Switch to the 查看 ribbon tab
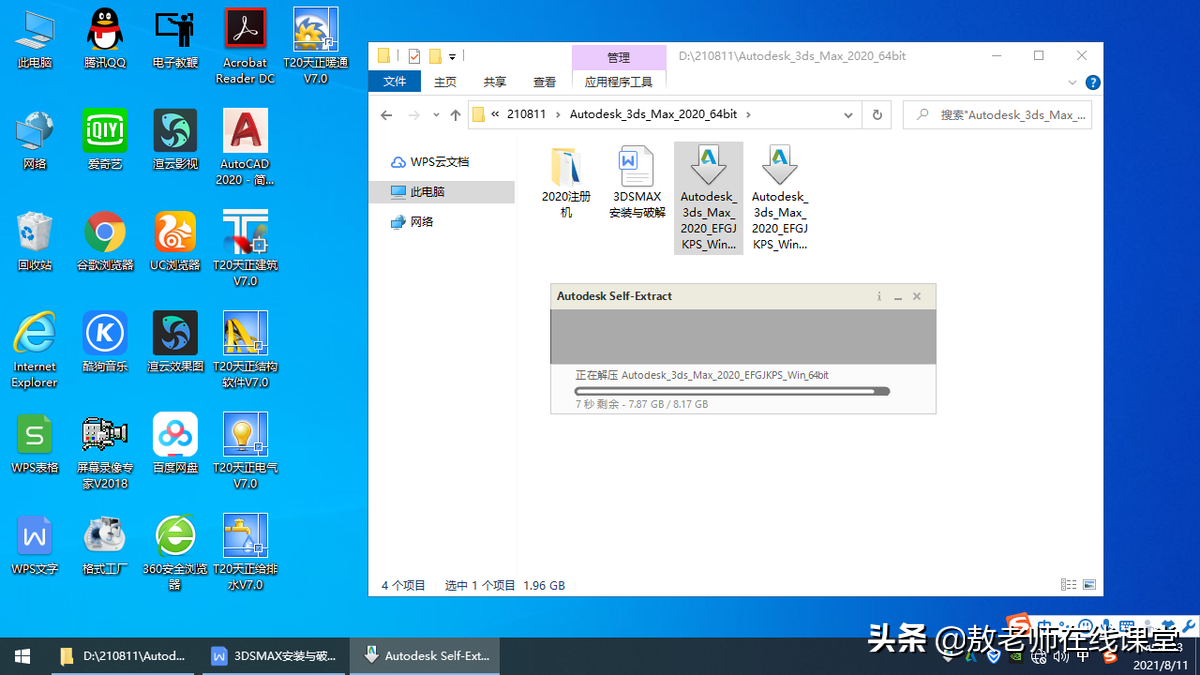The height and width of the screenshot is (675, 1200). (544, 83)
